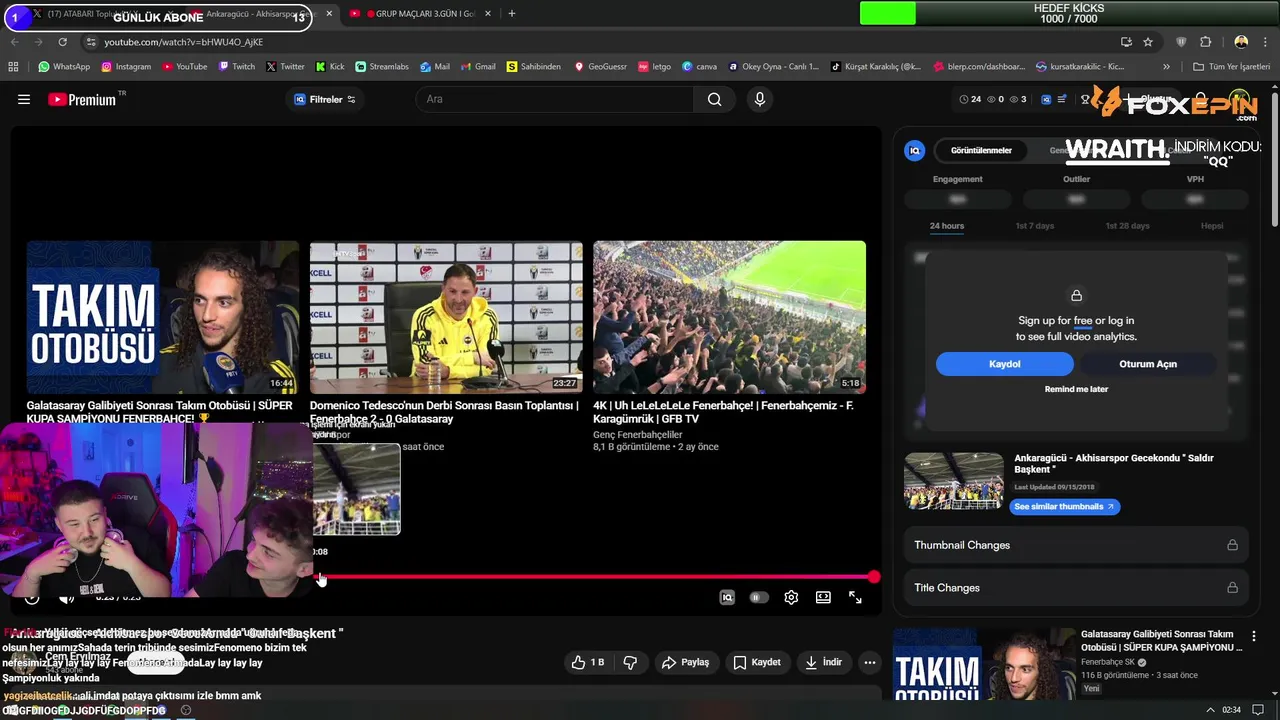This screenshot has height=720, width=1280.
Task: Open player settings gear
Action: coord(791,597)
